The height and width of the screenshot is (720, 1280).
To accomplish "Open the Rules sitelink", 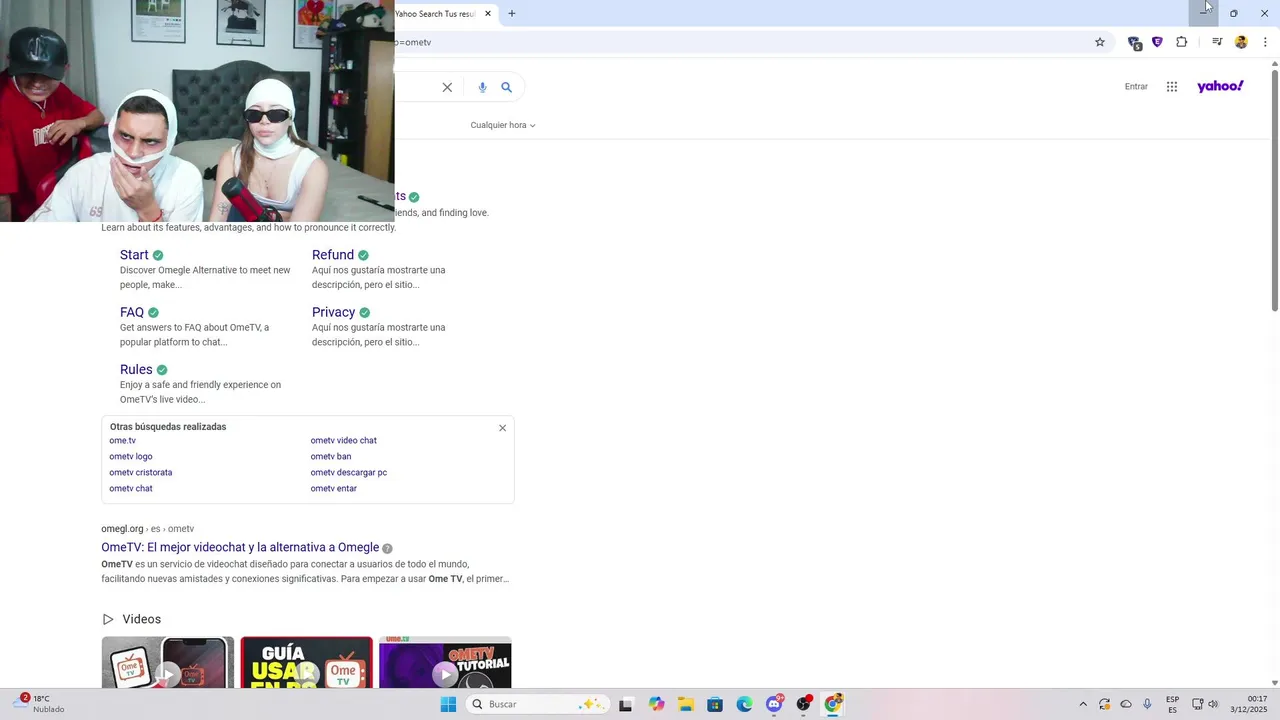I will (136, 370).
